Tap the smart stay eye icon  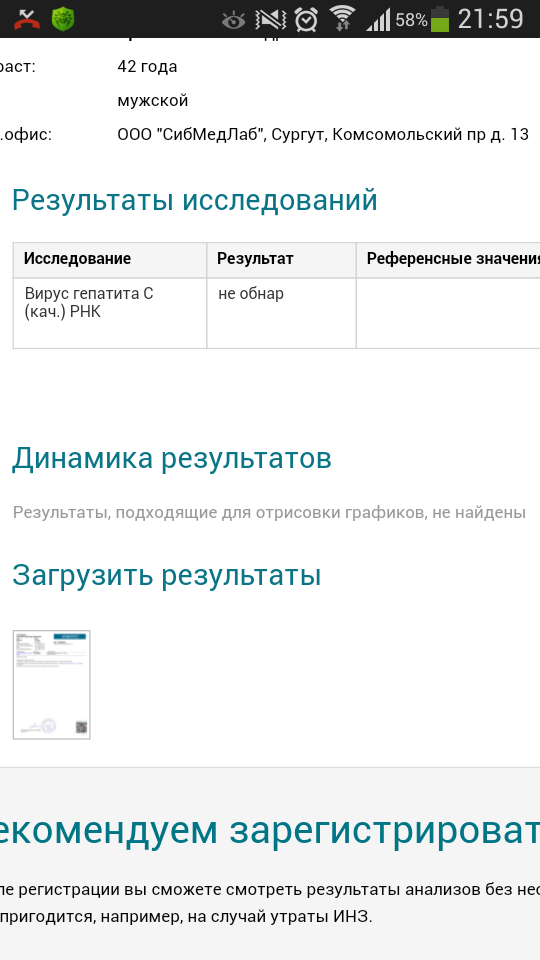tap(233, 20)
